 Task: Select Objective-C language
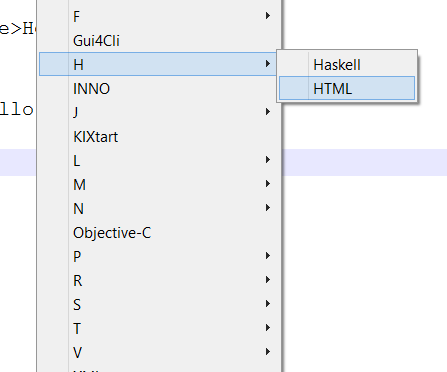(x=159, y=232)
